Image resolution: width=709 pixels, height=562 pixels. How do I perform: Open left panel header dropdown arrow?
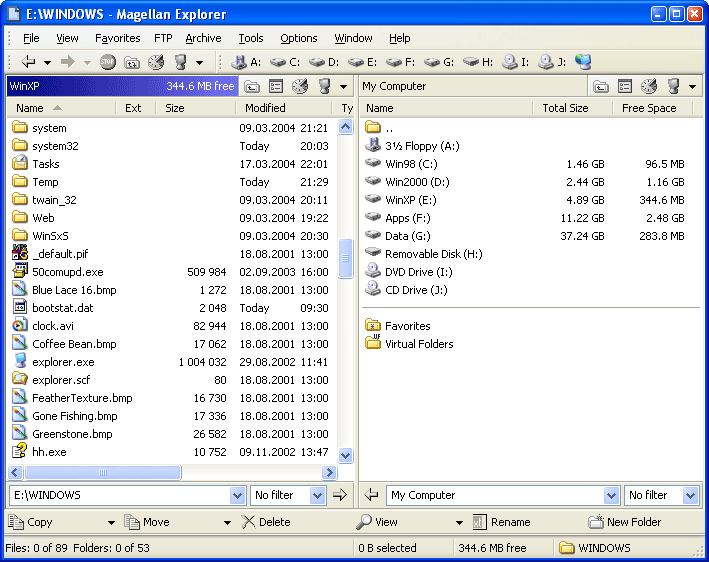tap(344, 86)
